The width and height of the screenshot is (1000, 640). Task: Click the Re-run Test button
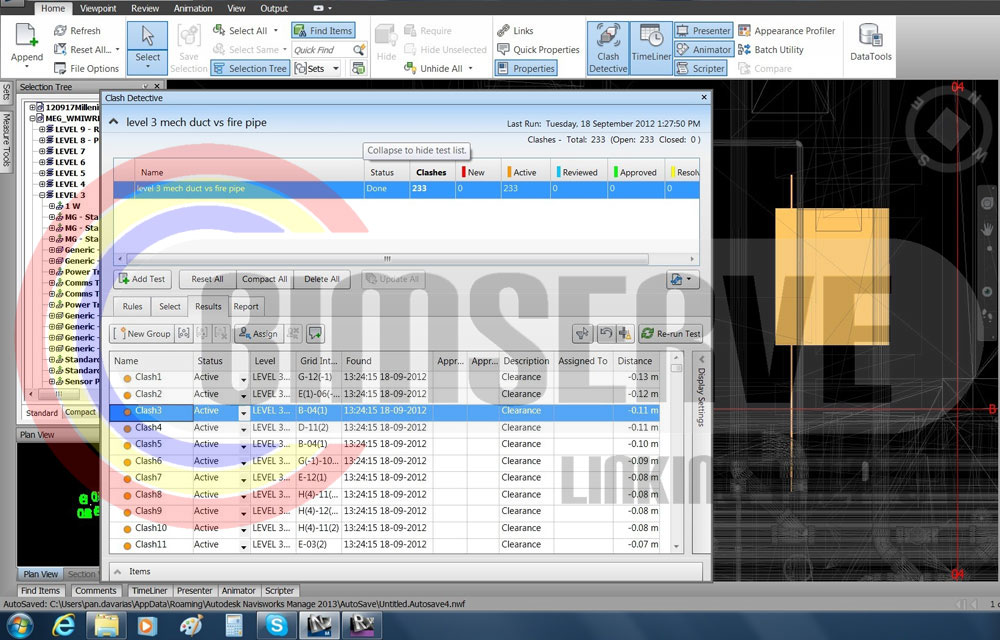click(670, 333)
